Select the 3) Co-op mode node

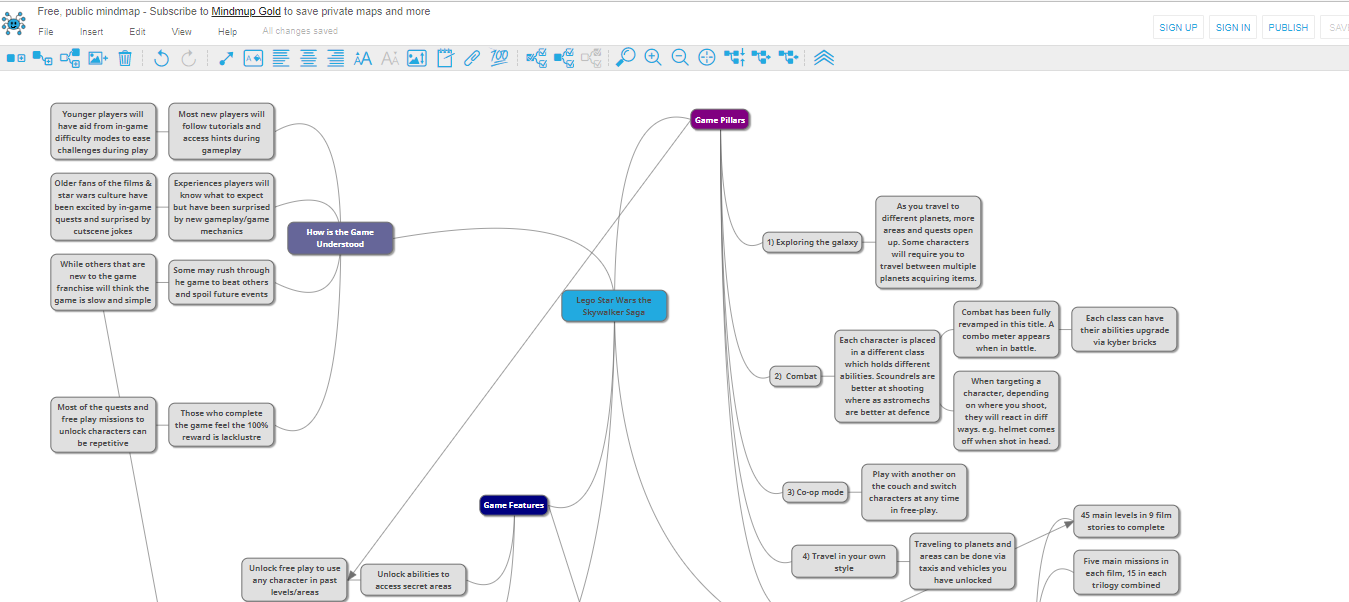[x=815, y=492]
